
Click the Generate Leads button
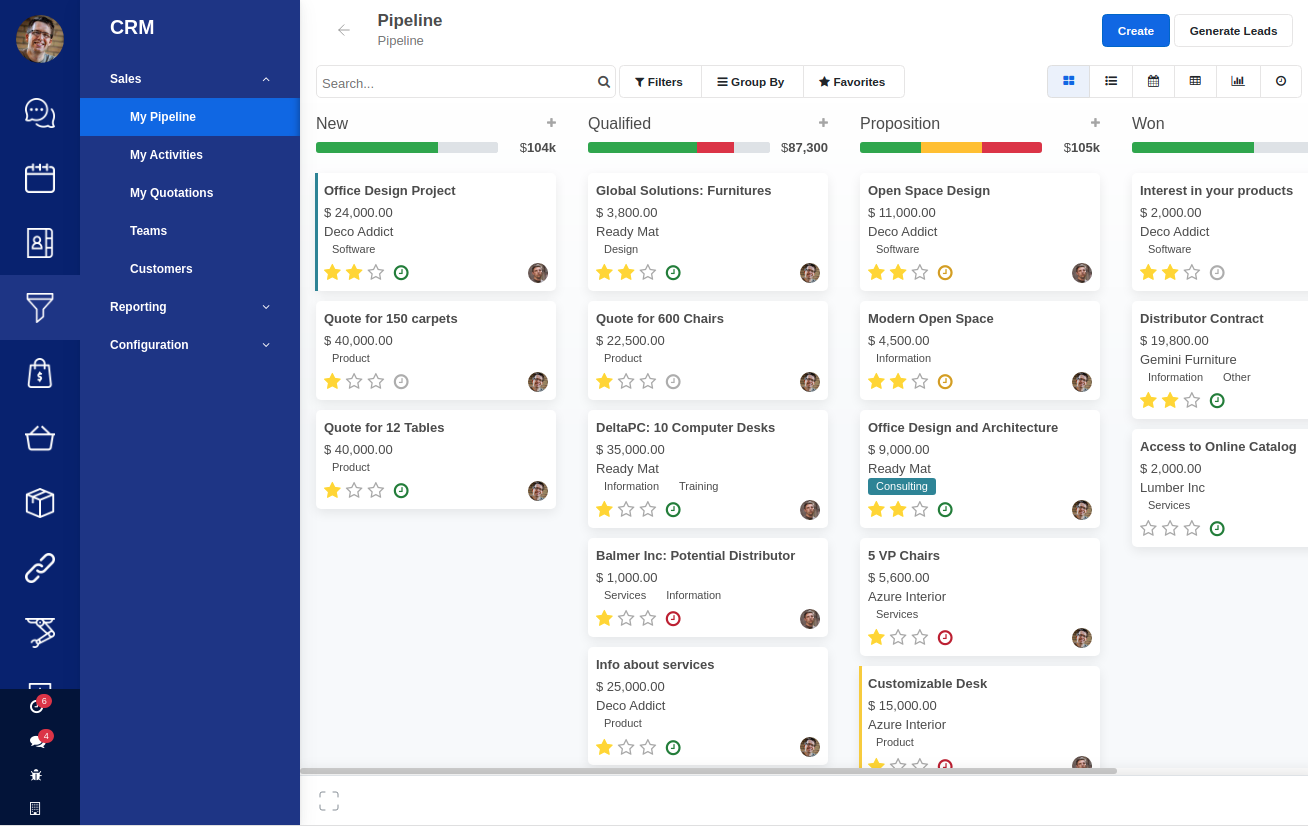click(1233, 30)
